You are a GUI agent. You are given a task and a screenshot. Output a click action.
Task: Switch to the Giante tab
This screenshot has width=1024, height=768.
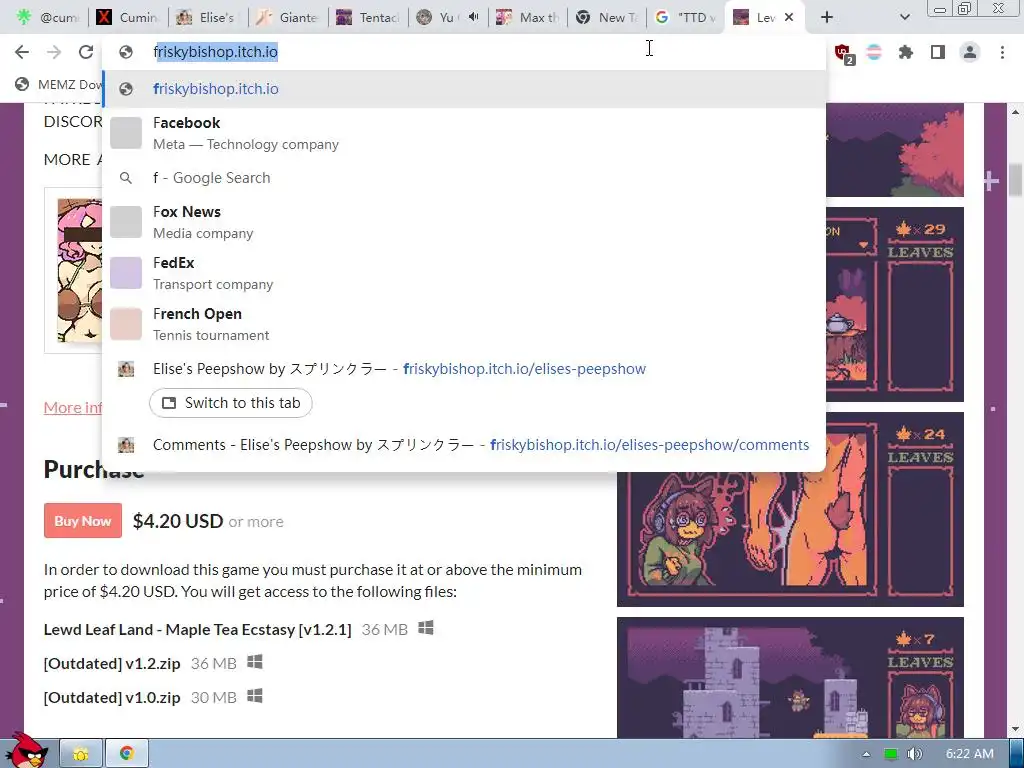coord(287,18)
